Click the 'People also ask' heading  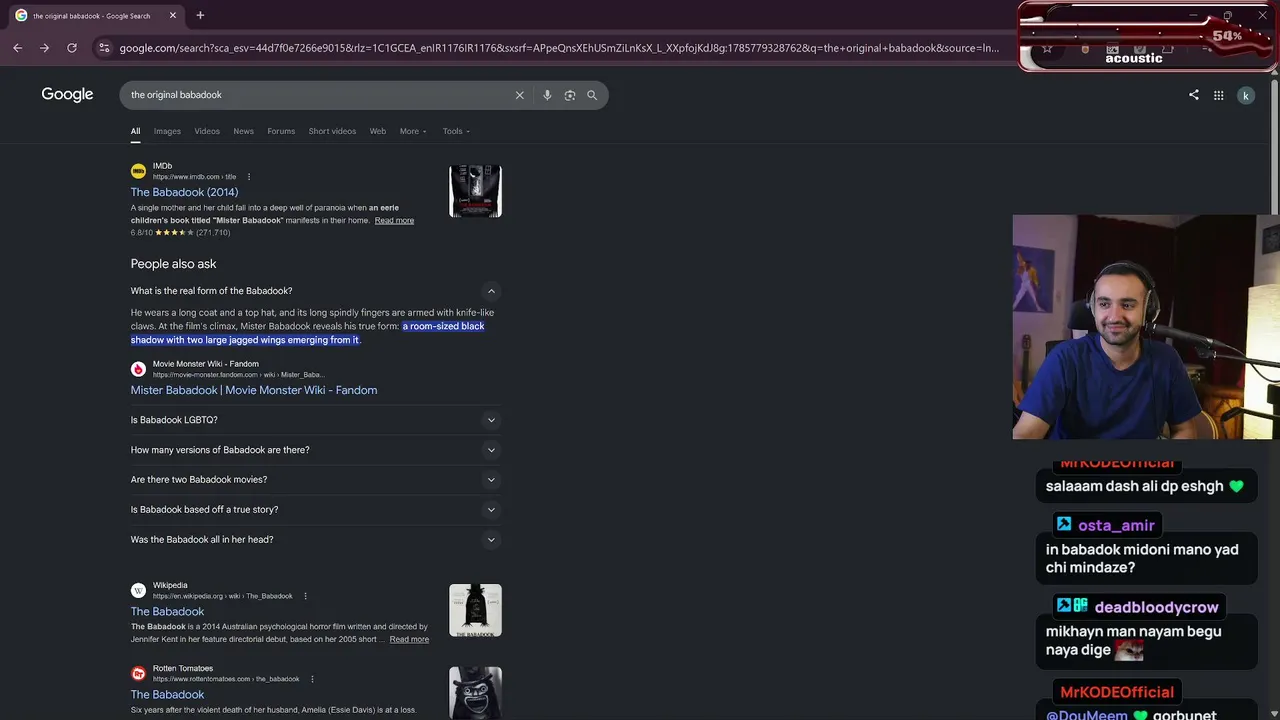point(173,264)
